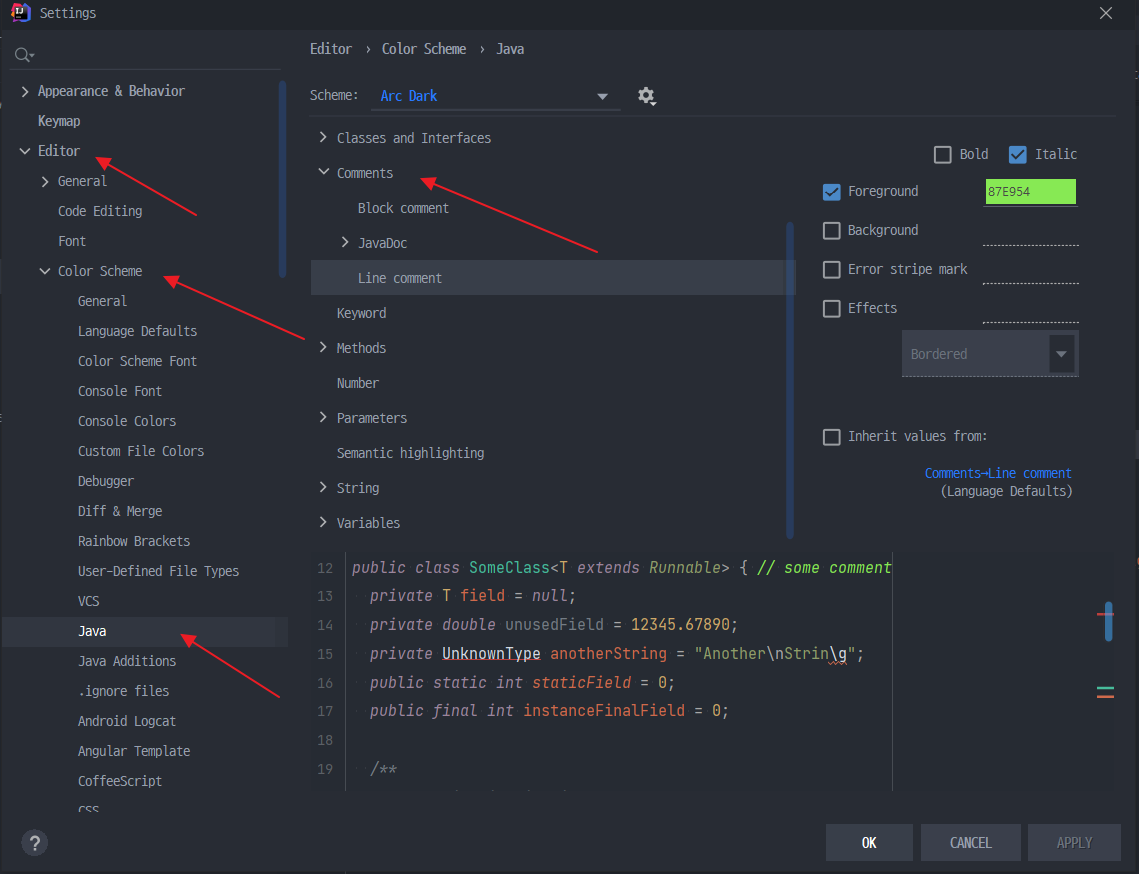Uncheck the Italic checkbox

click(1018, 154)
